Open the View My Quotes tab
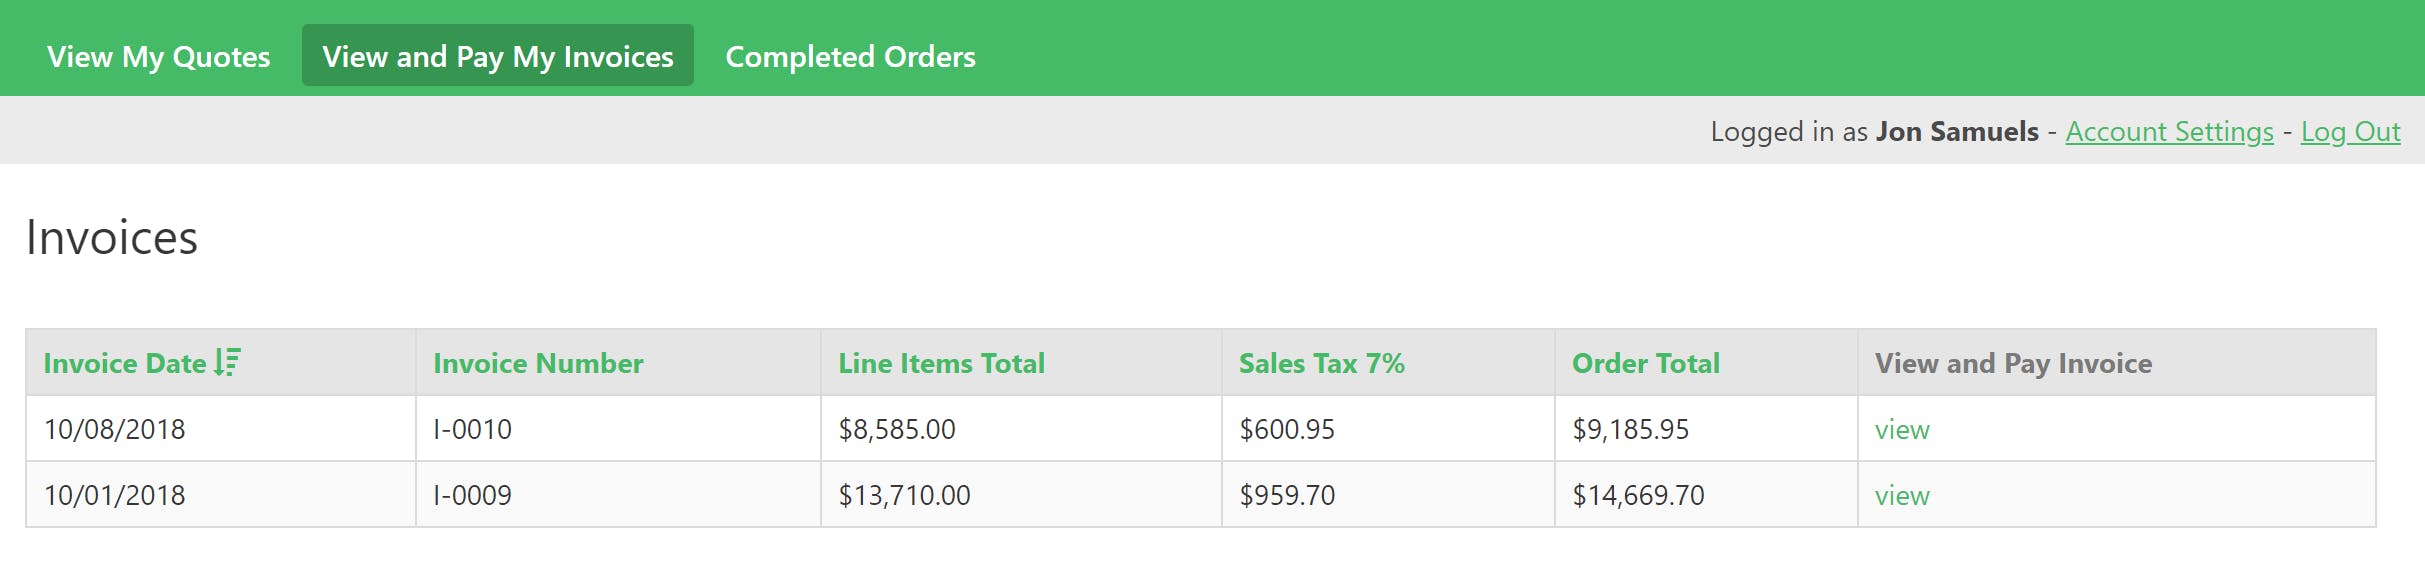 159,56
